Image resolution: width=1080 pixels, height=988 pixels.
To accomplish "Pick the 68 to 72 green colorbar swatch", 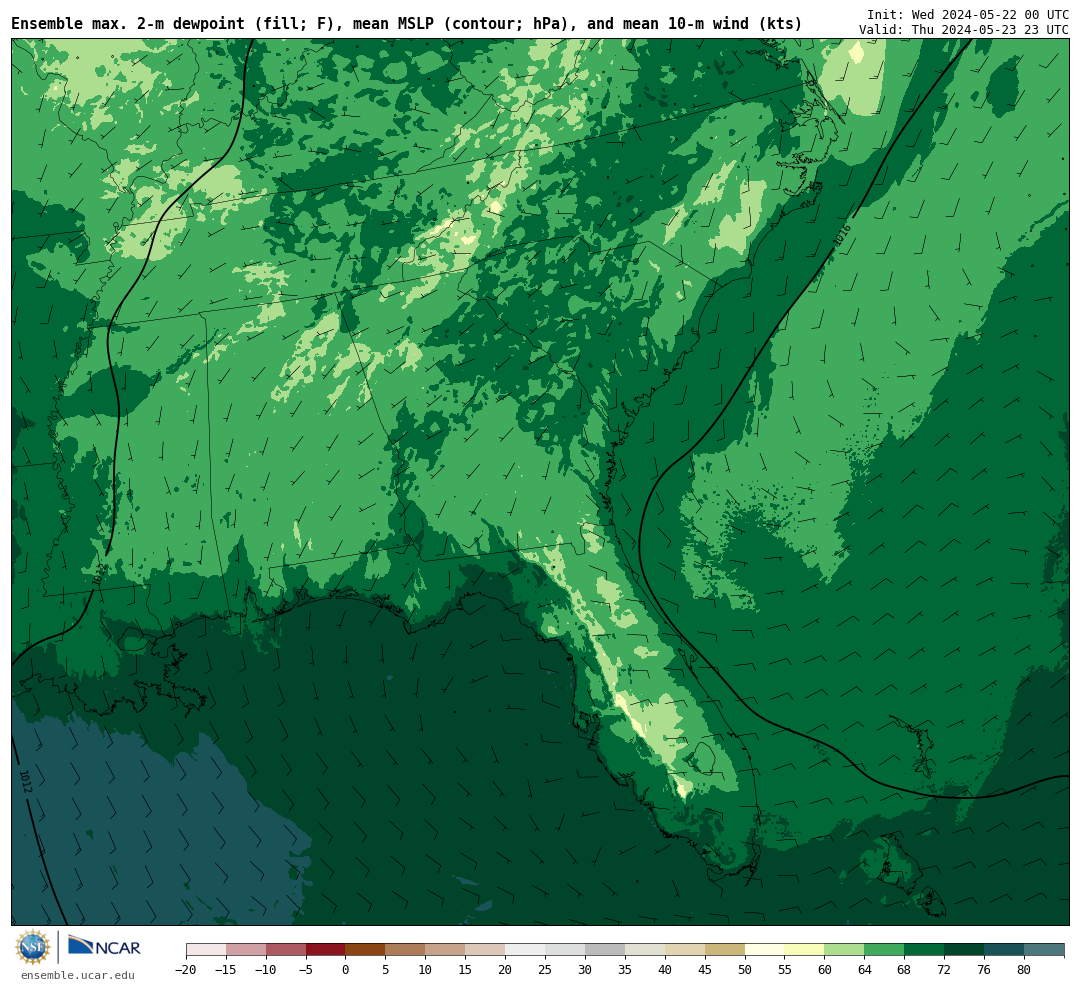I will click(x=925, y=950).
